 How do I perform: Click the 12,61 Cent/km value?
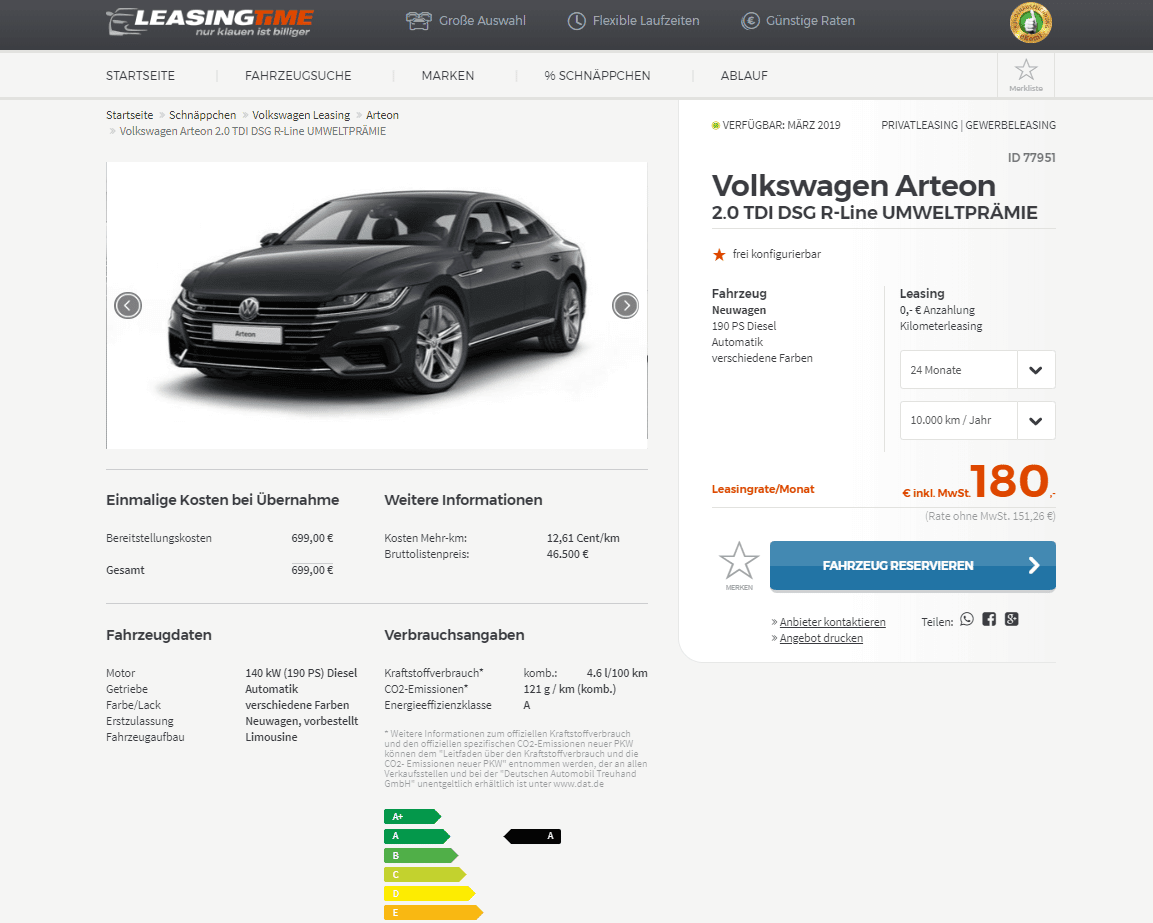583,538
